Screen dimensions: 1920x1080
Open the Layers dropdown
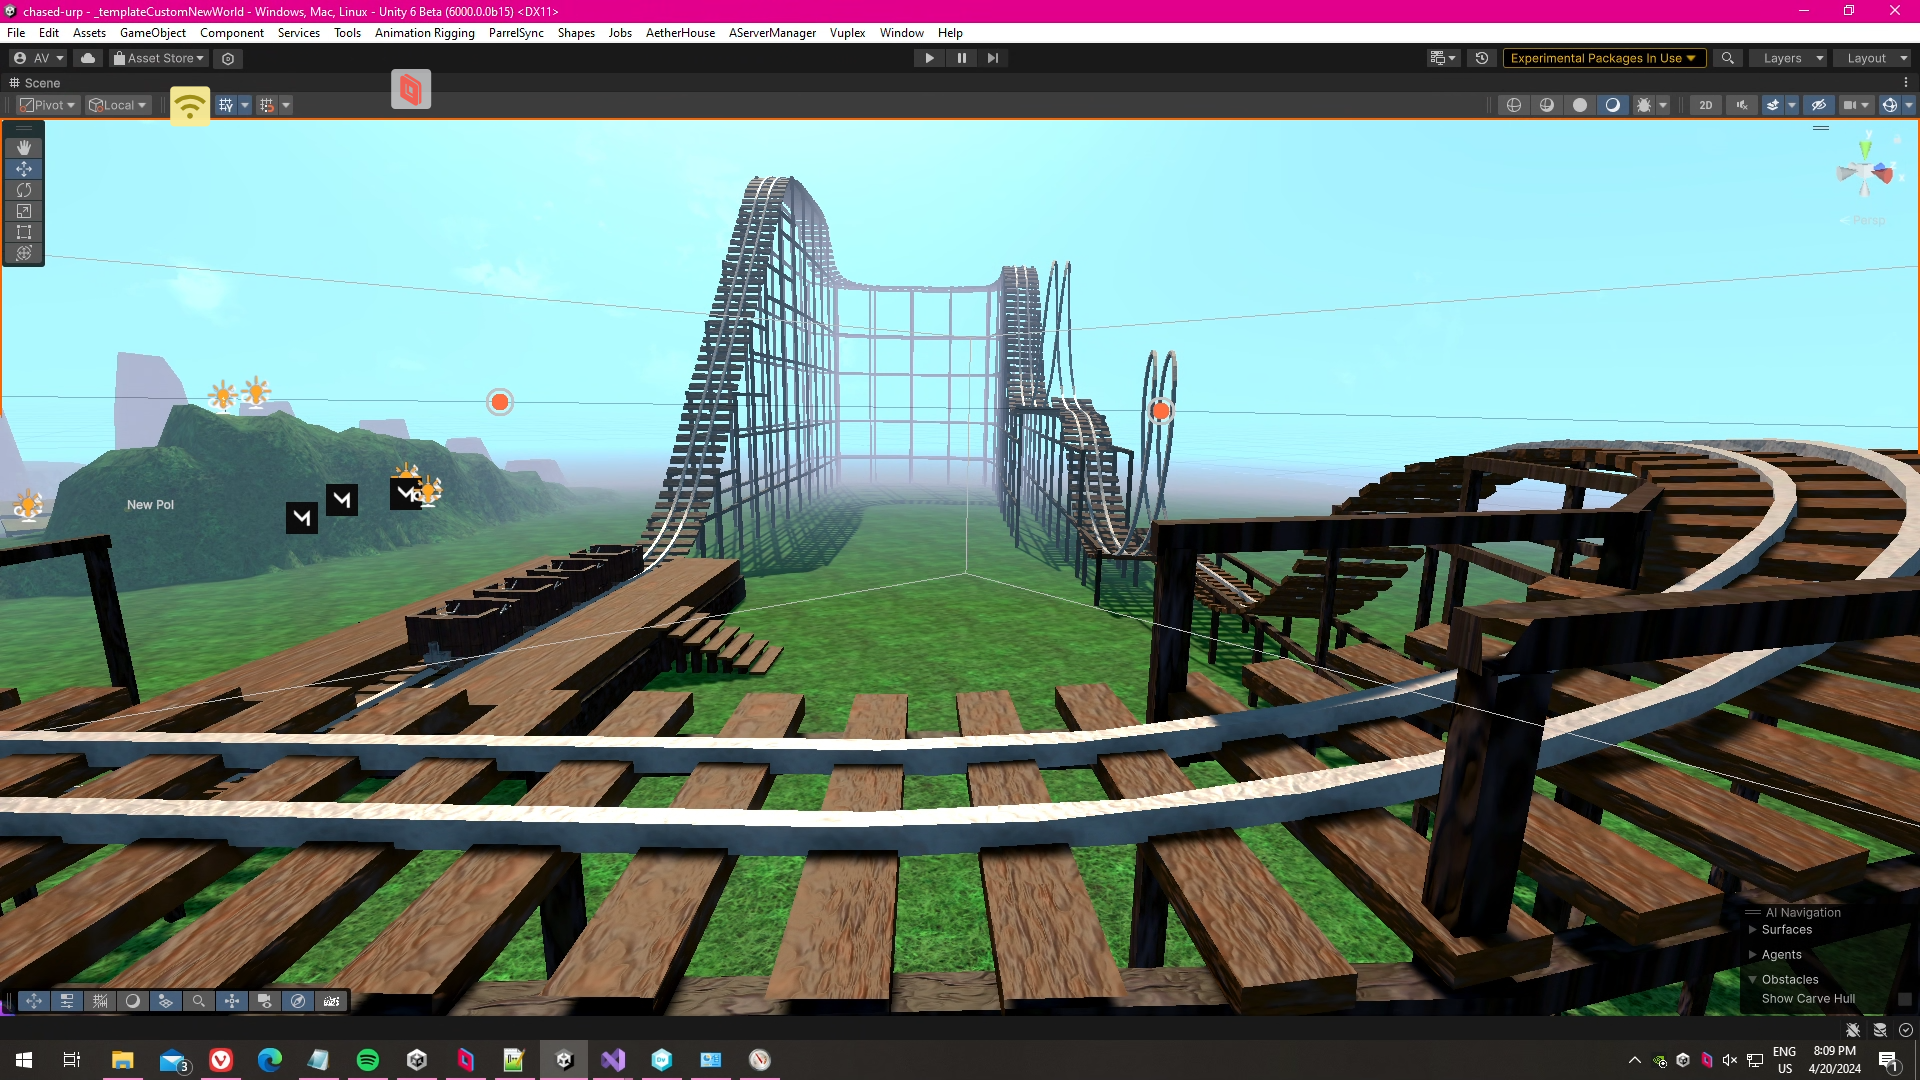(x=1790, y=58)
